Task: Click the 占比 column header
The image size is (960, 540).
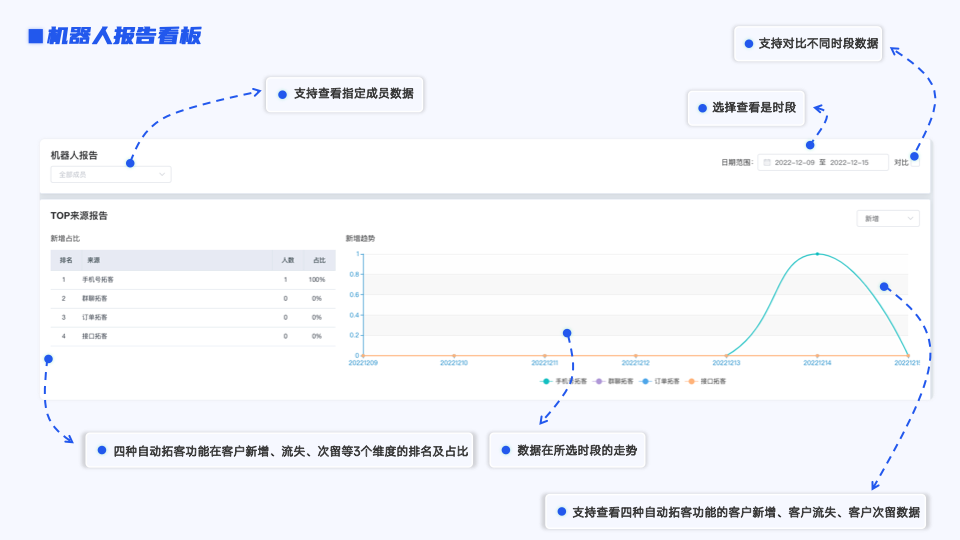Action: click(x=316, y=260)
